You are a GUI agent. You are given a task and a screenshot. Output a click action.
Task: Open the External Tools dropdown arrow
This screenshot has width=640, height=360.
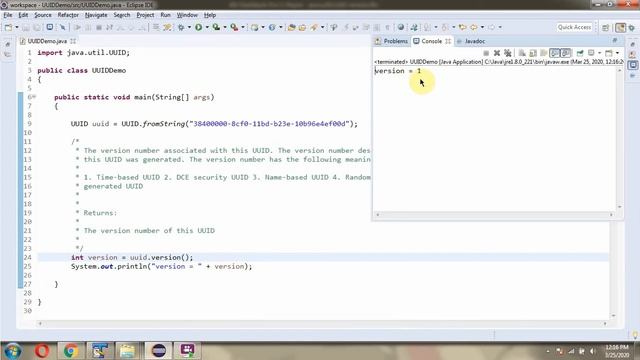[243, 27]
